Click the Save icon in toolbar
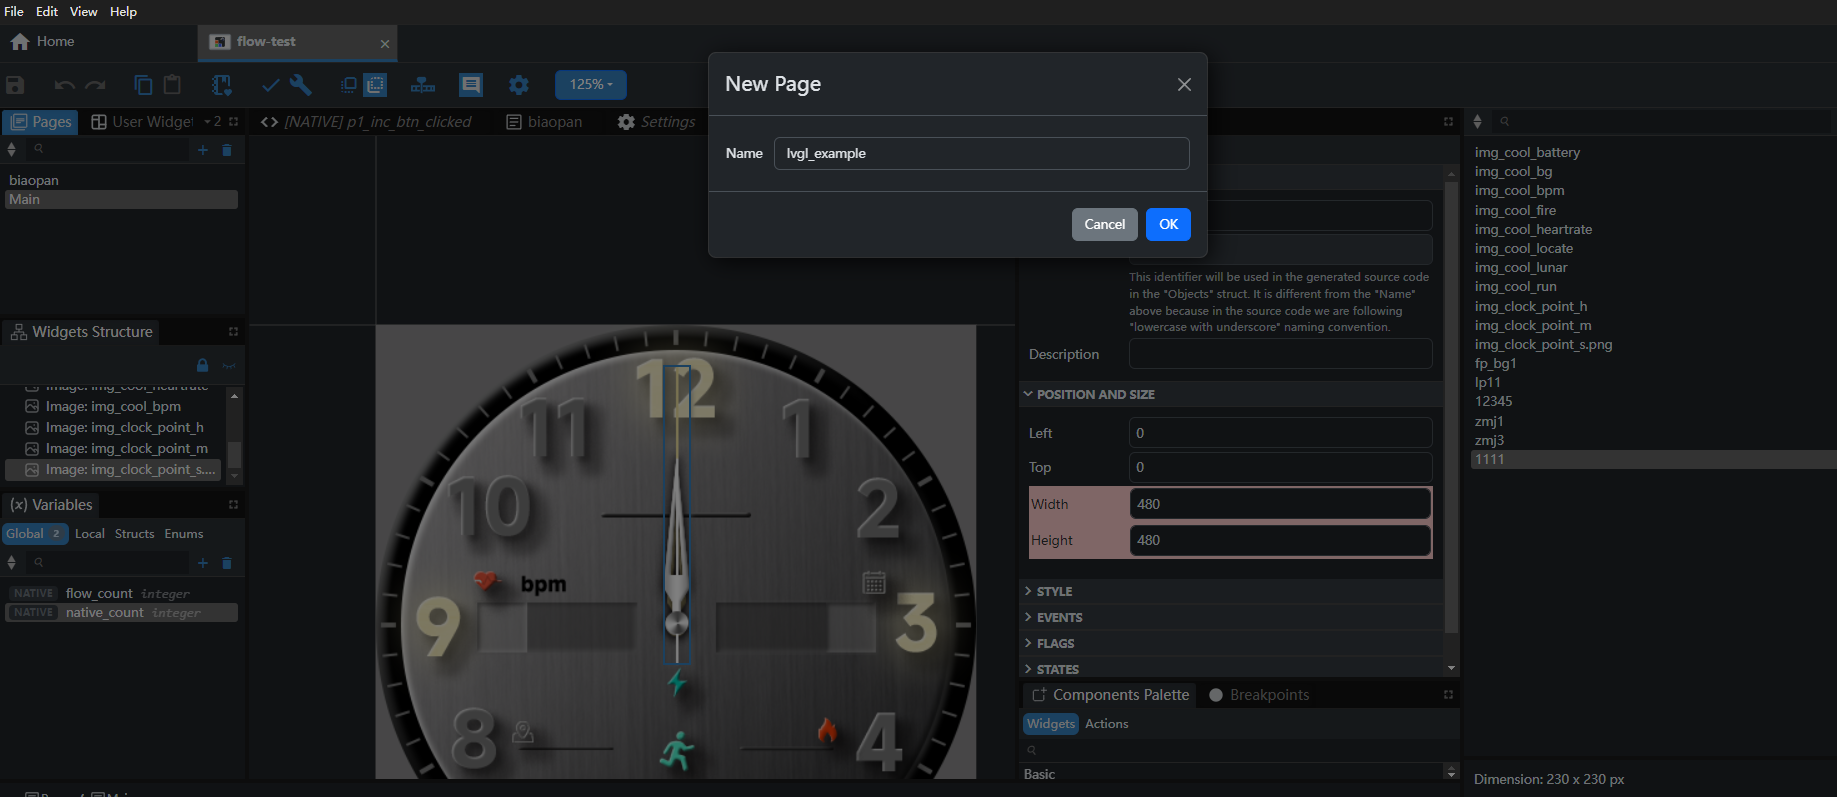 tap(15, 85)
